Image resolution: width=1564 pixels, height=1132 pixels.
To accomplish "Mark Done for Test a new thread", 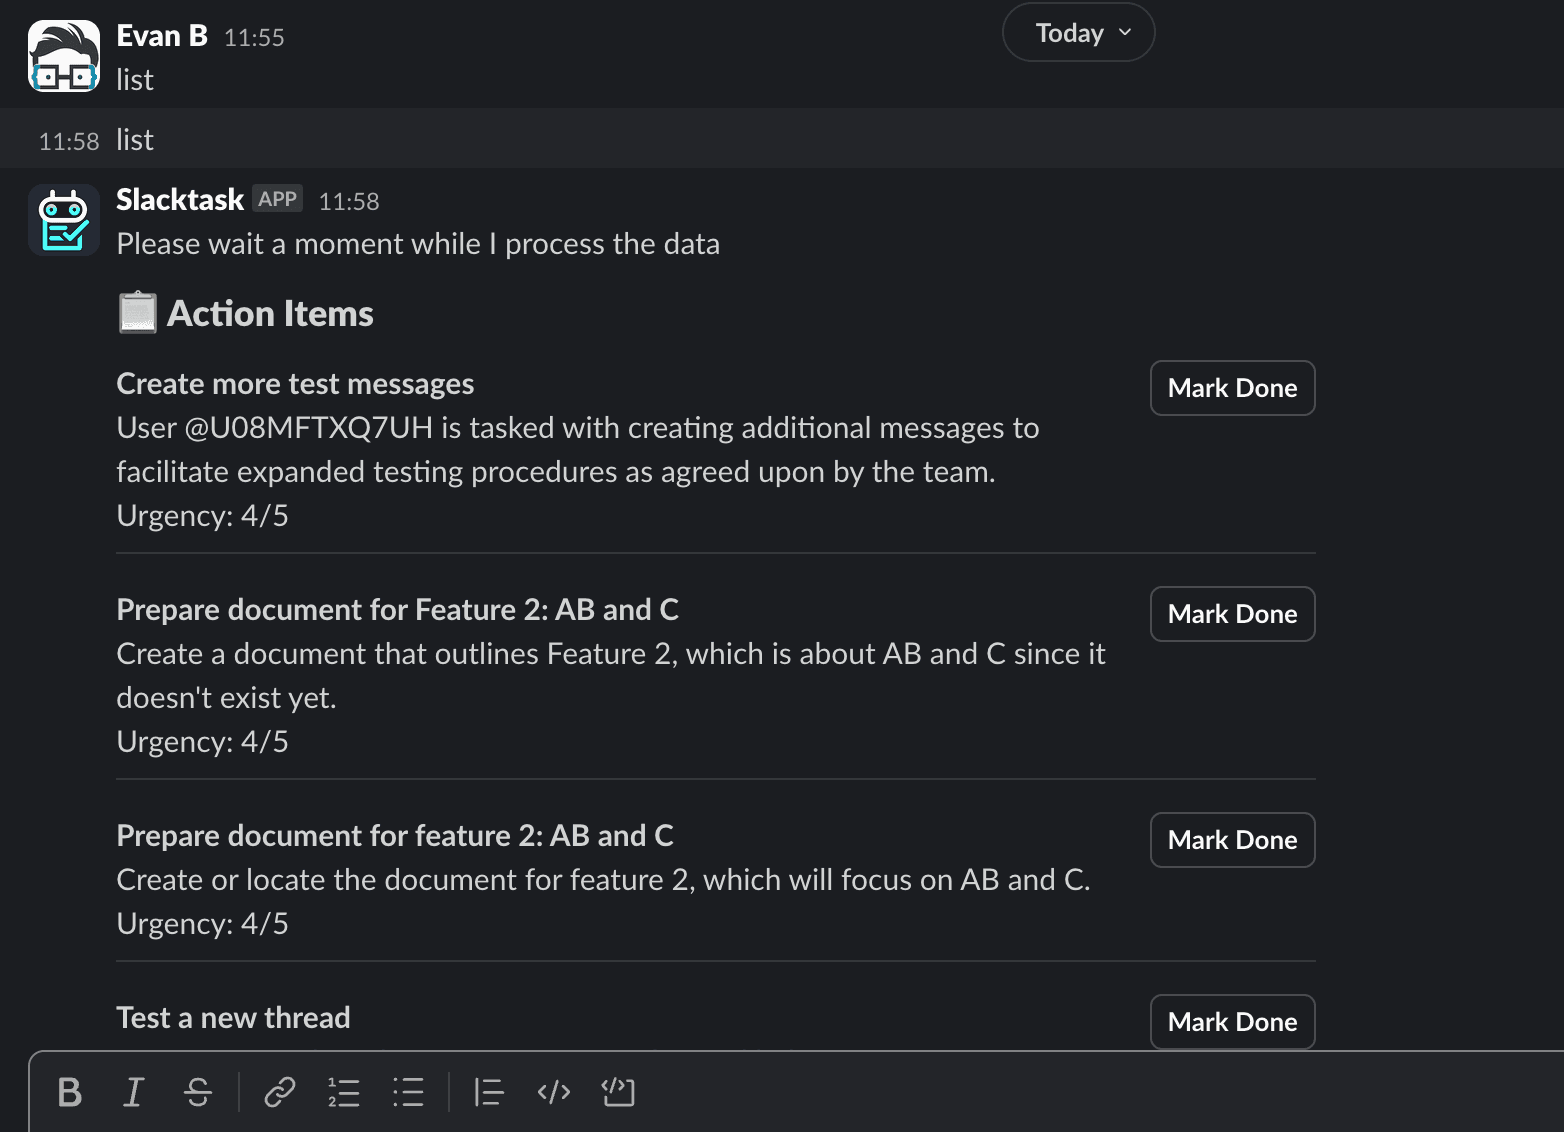I will point(1232,1022).
